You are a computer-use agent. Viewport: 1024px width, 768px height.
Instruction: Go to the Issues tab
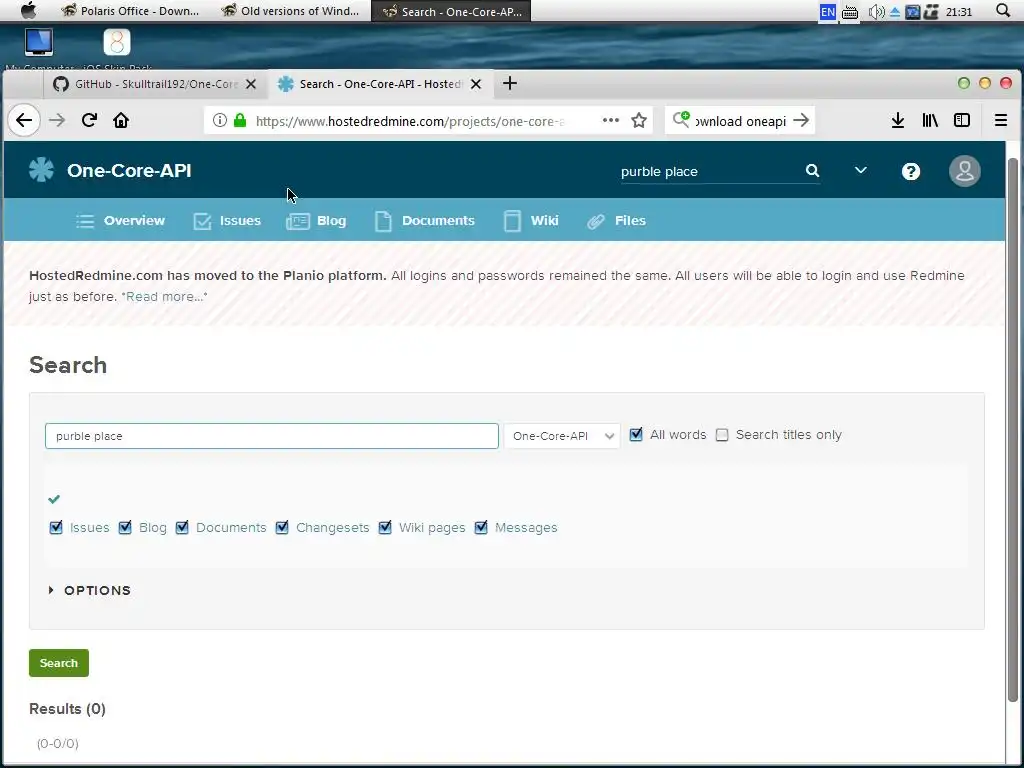(227, 221)
